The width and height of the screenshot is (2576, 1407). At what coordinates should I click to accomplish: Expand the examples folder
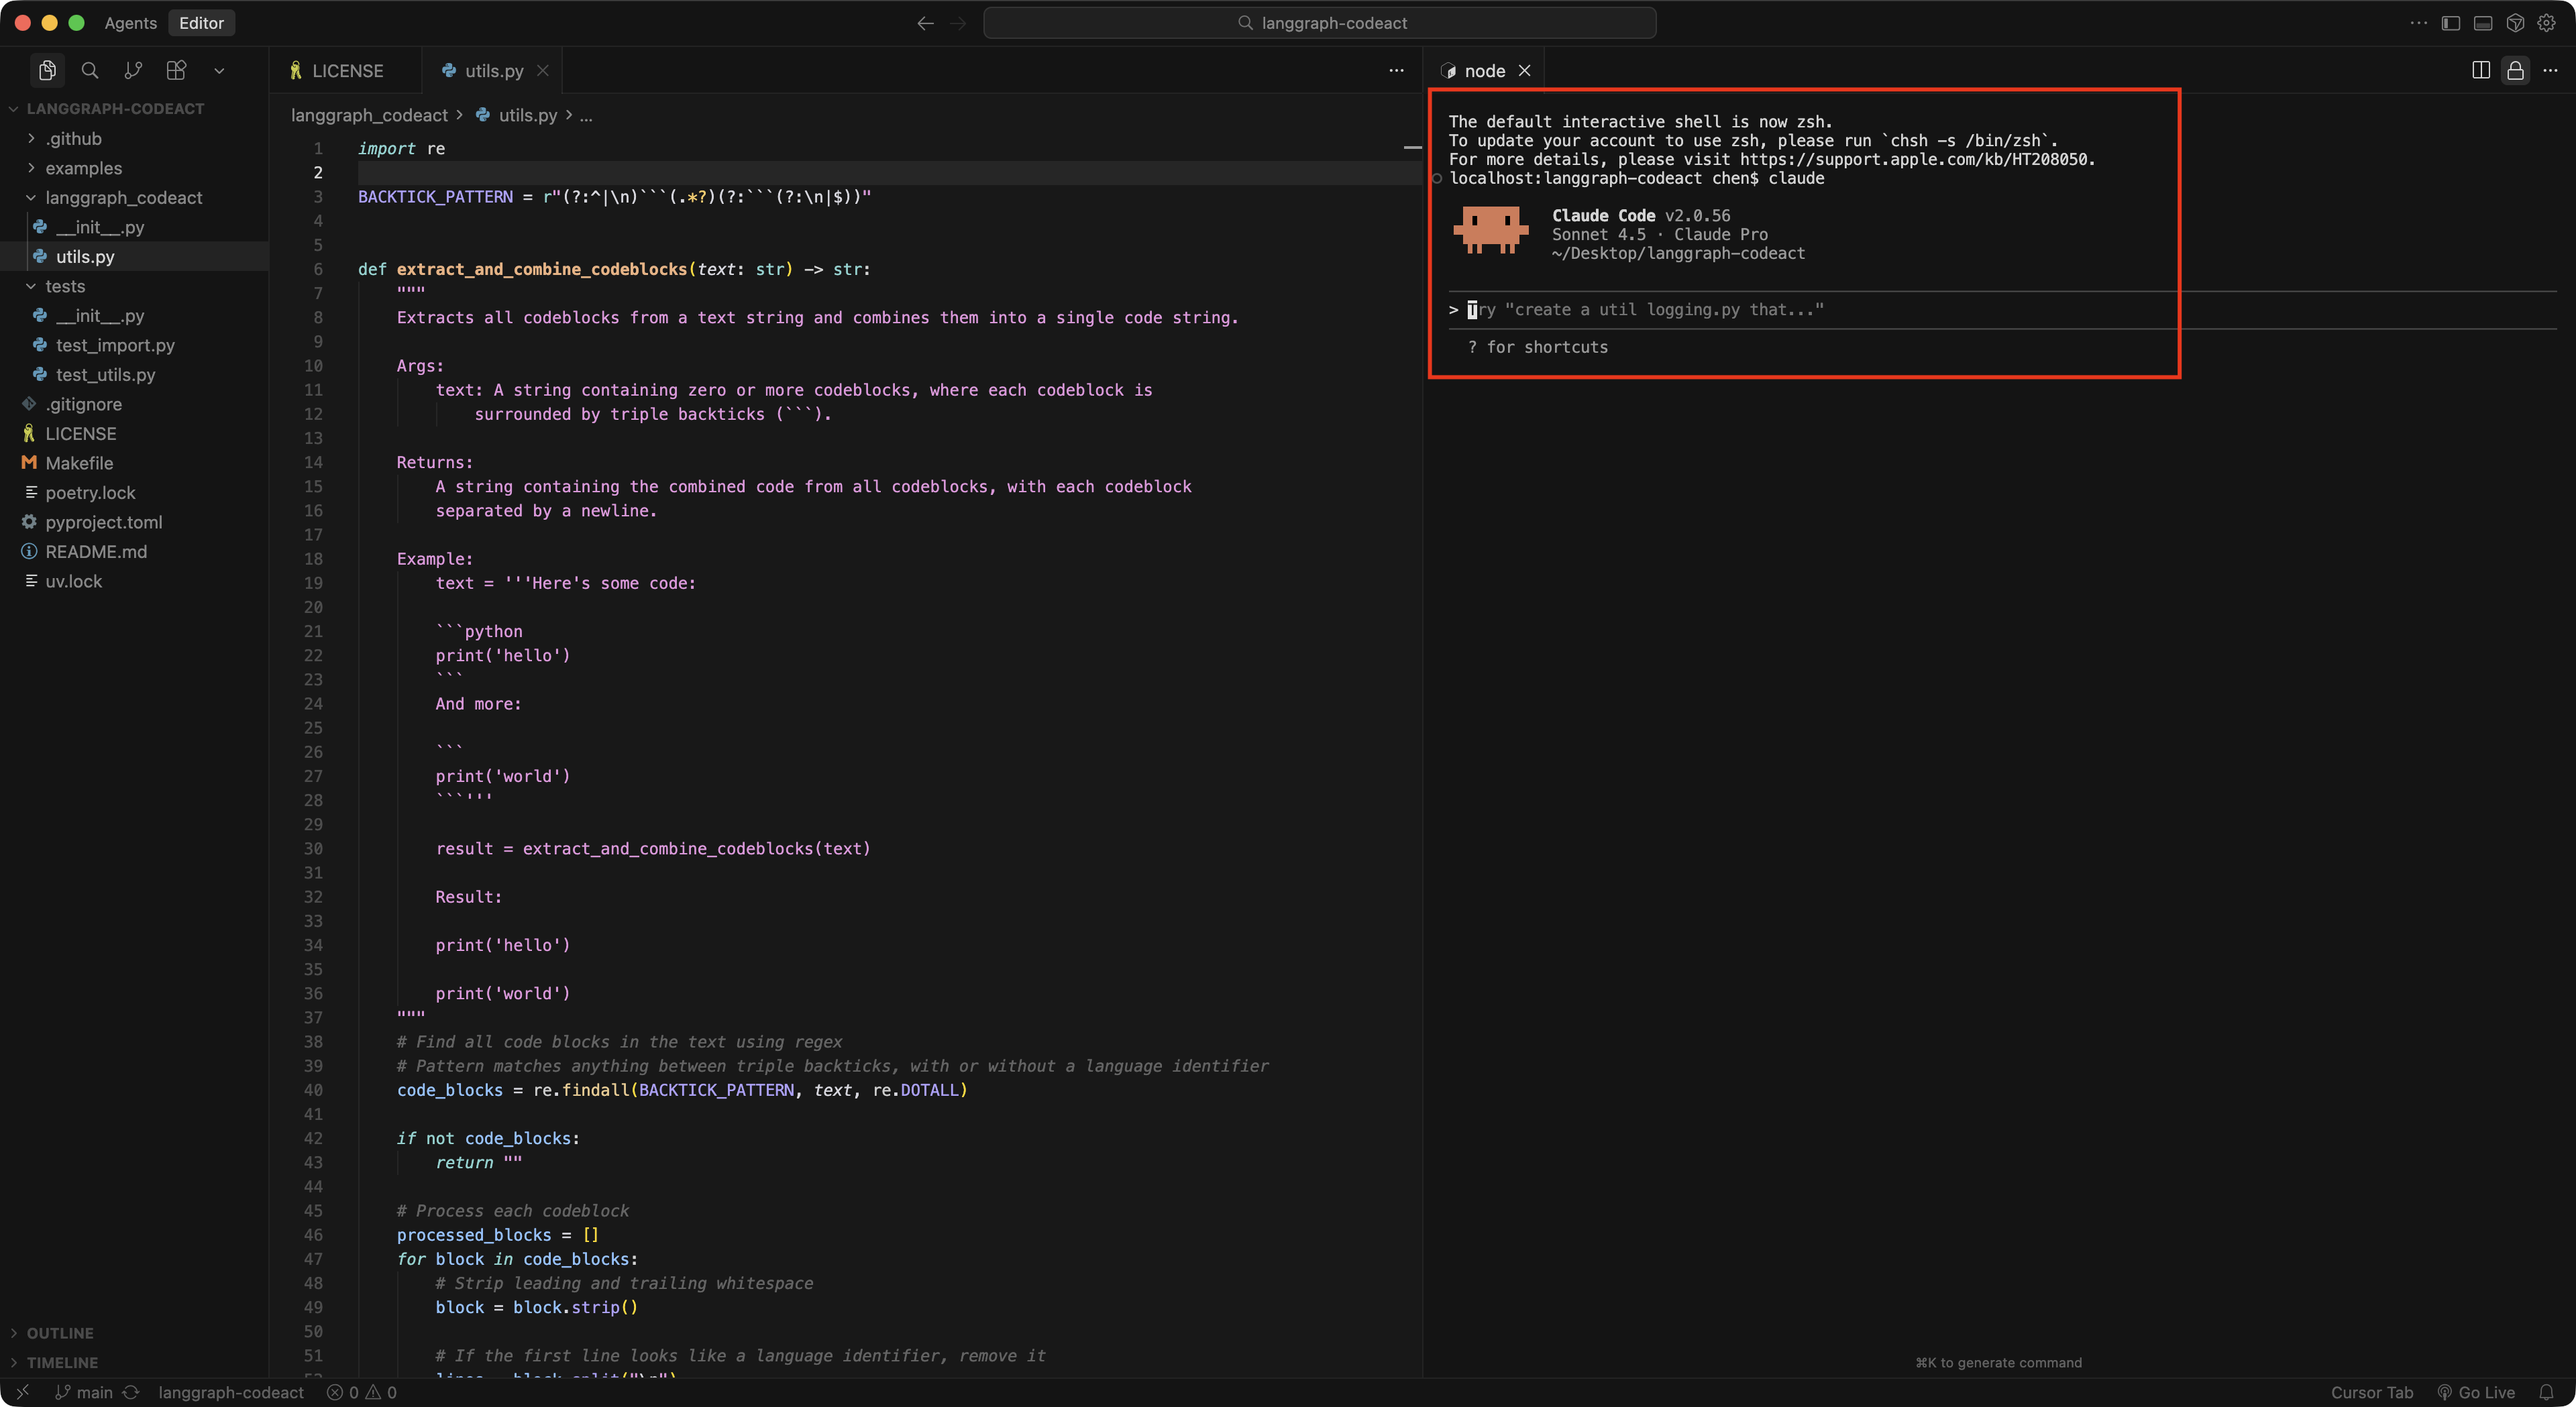point(83,168)
